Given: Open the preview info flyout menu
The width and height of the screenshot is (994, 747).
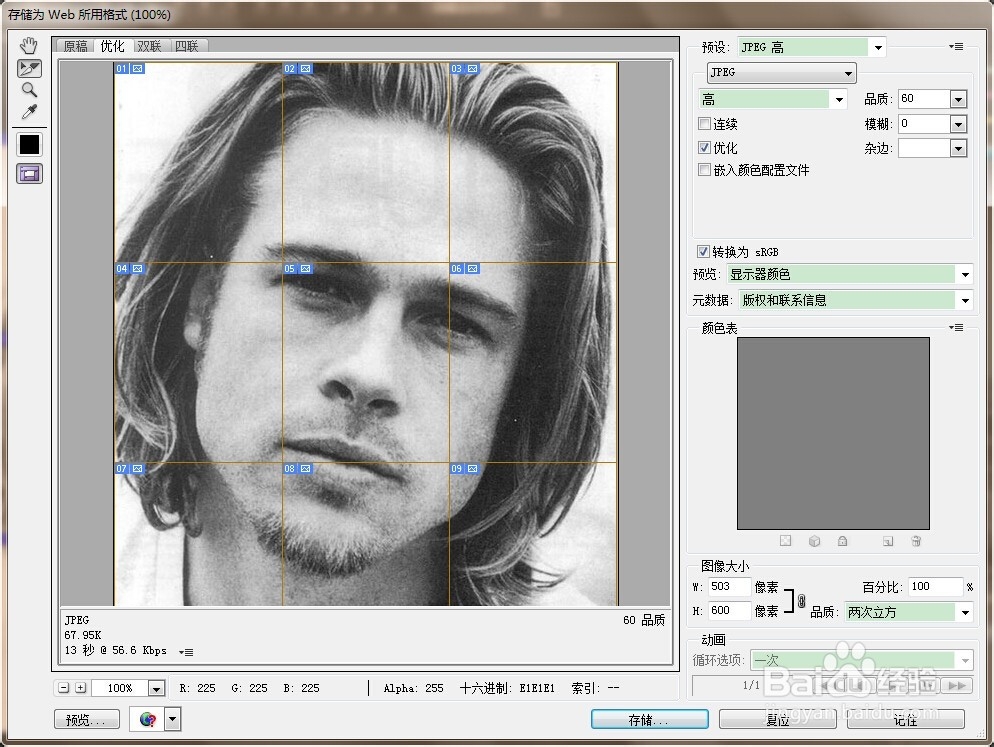Looking at the screenshot, I should tap(186, 652).
